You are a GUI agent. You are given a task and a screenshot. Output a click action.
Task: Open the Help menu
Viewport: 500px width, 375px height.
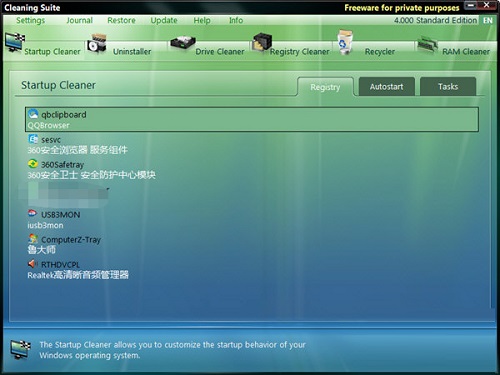[x=202, y=20]
